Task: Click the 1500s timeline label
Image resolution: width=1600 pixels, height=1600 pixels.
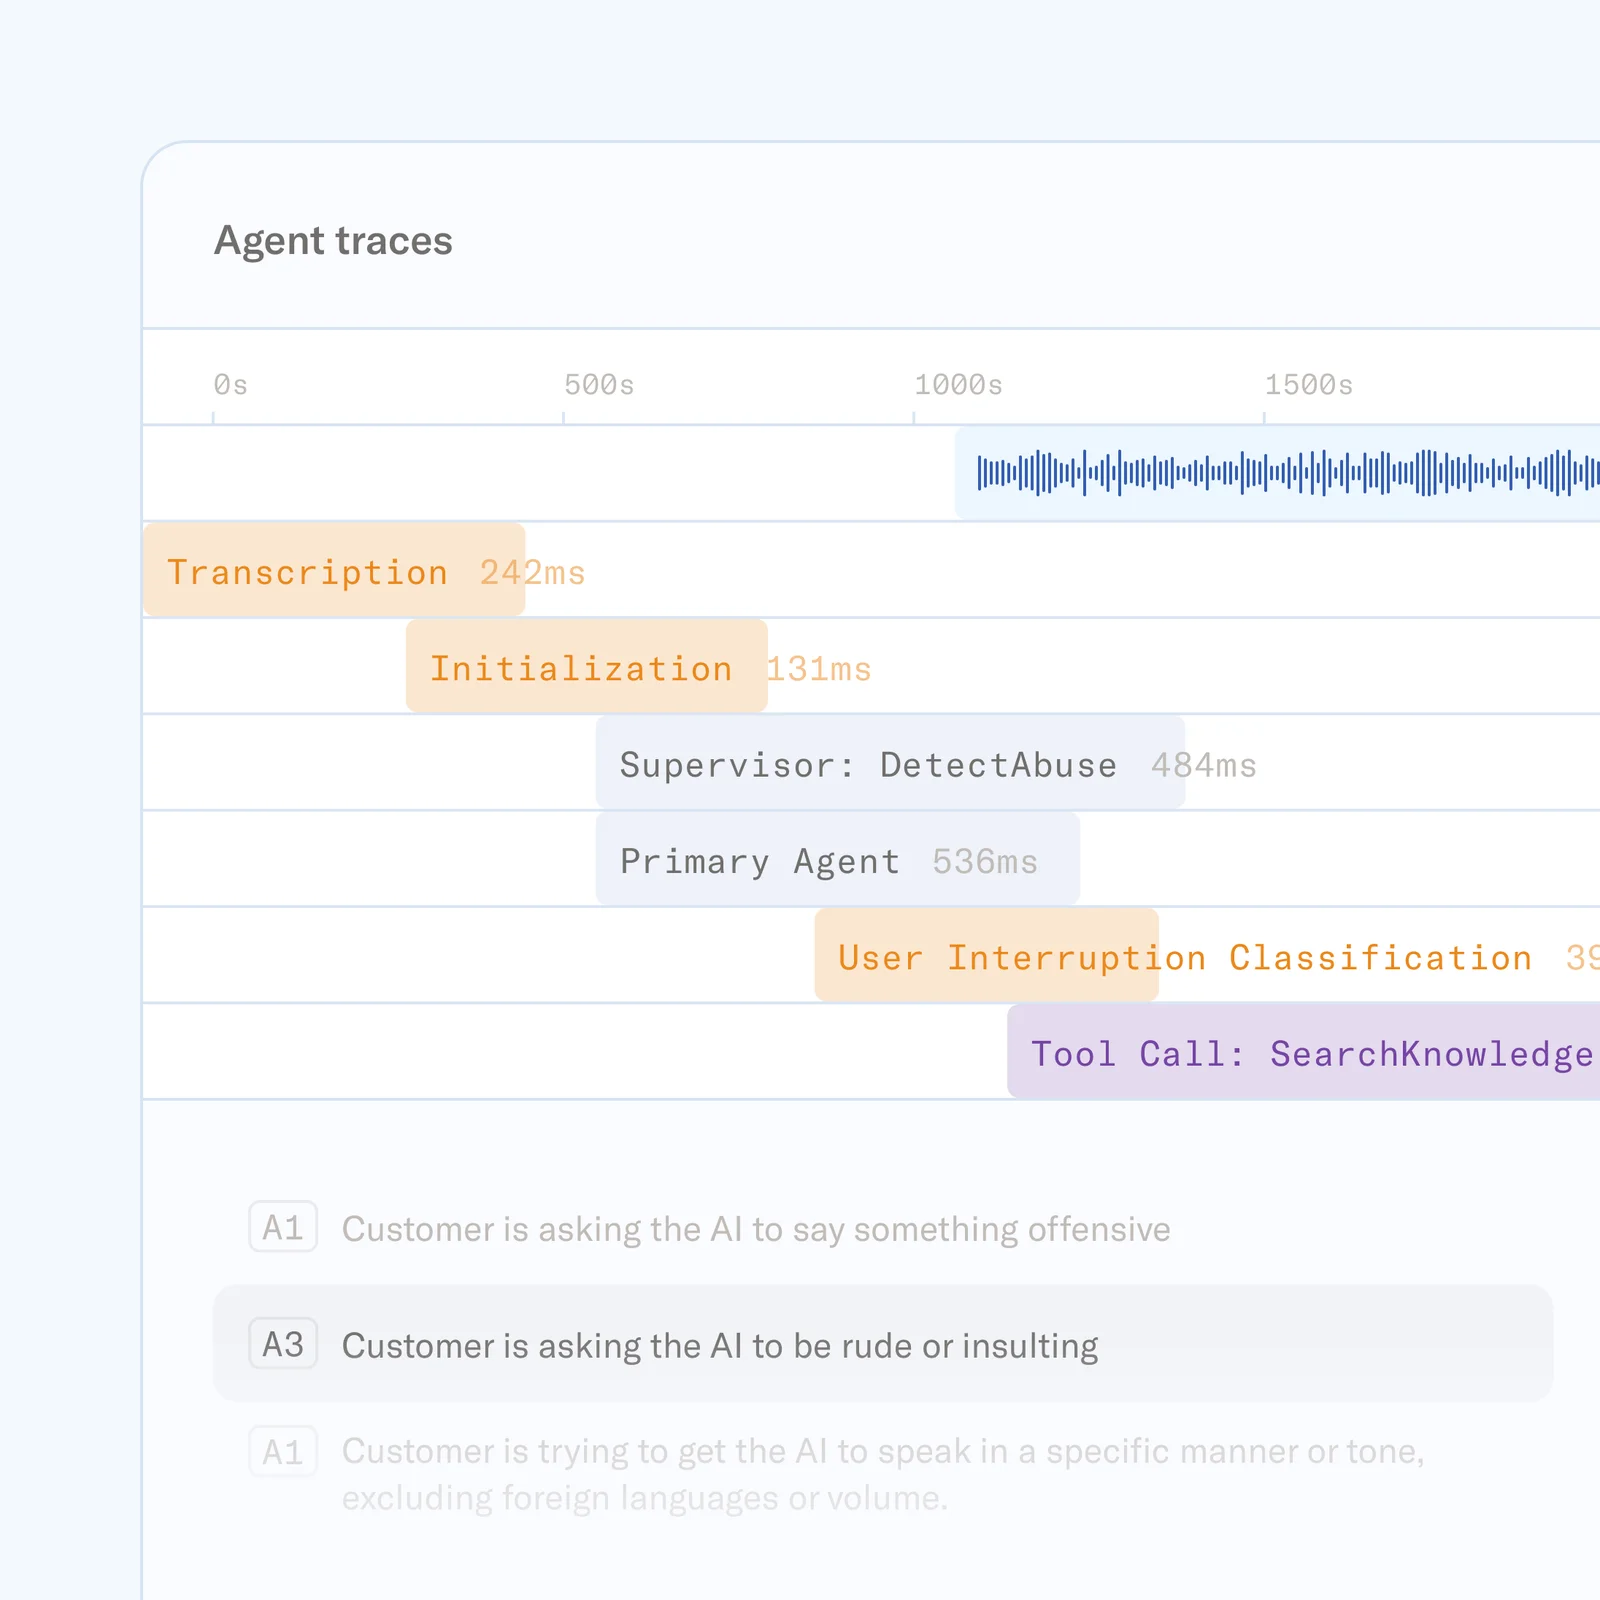Action: [1310, 384]
